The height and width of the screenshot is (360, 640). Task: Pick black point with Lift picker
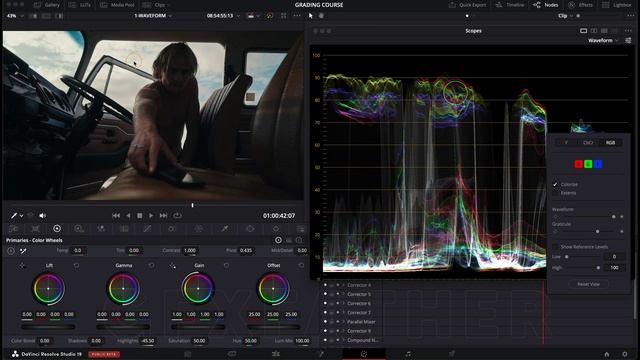click(x=22, y=266)
